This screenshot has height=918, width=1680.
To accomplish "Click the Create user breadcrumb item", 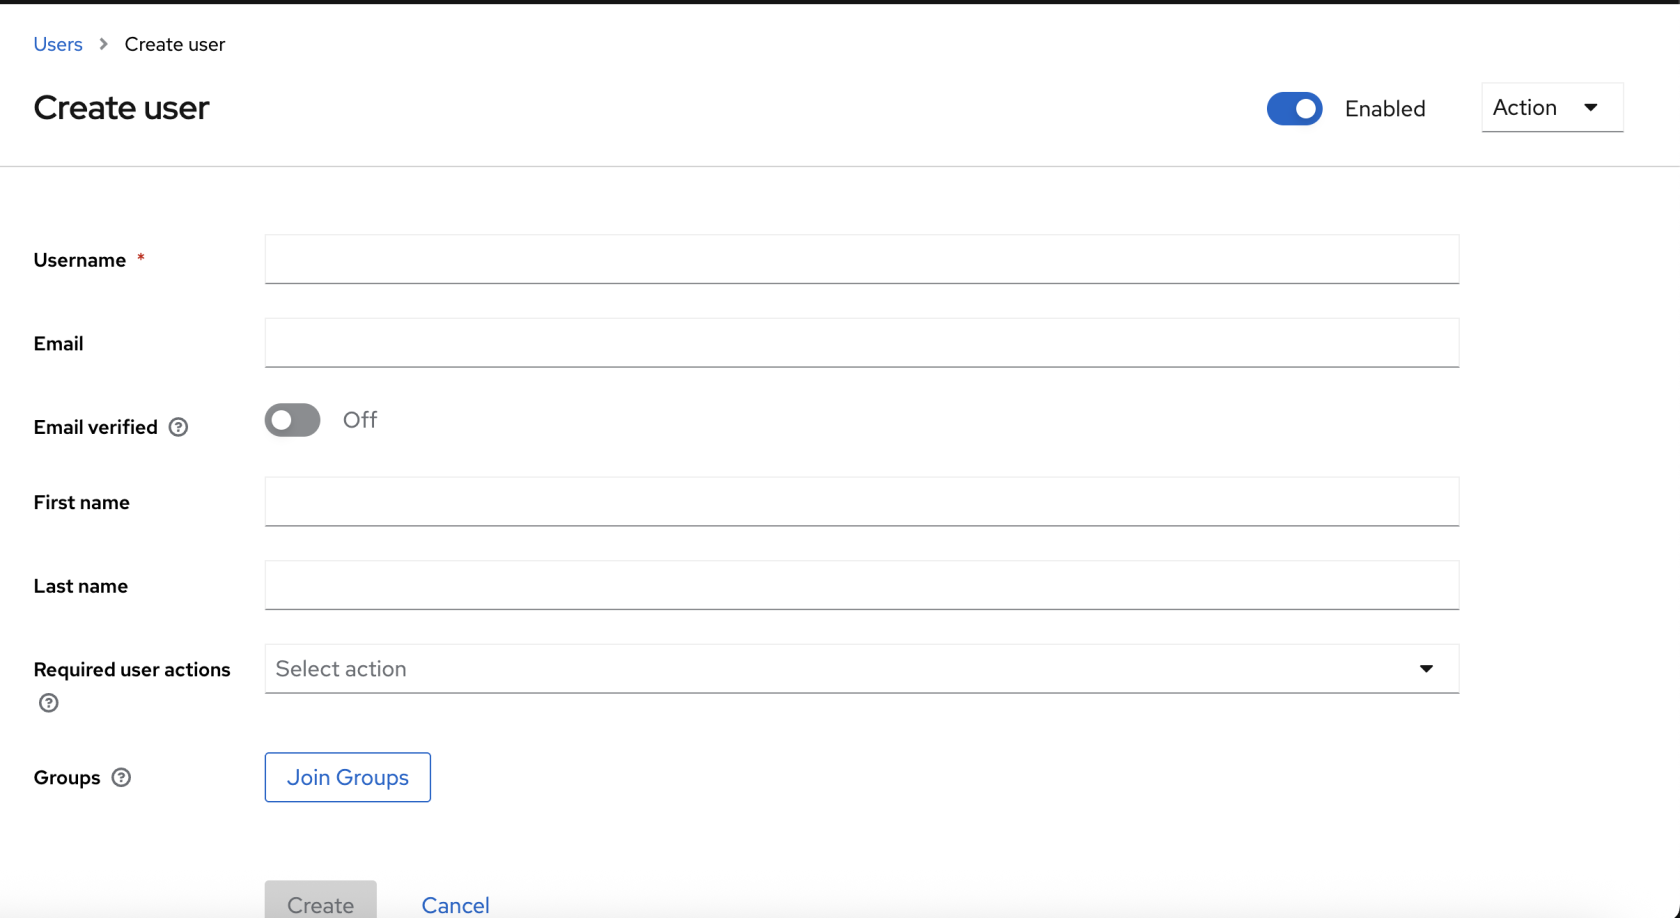I will (175, 44).
